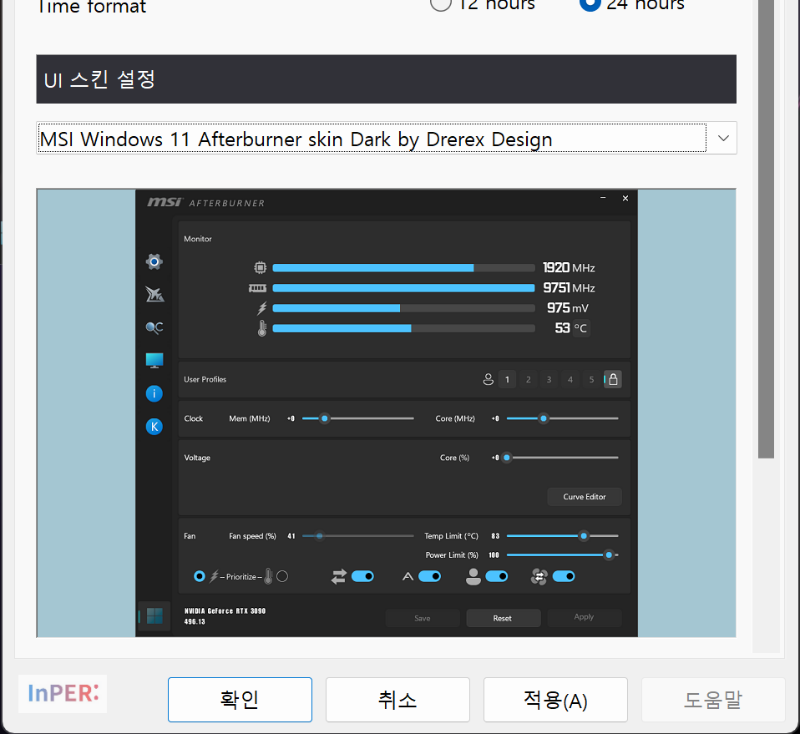Click the Windows logo icon in preview corner
The width and height of the screenshot is (800, 734).
point(154,616)
